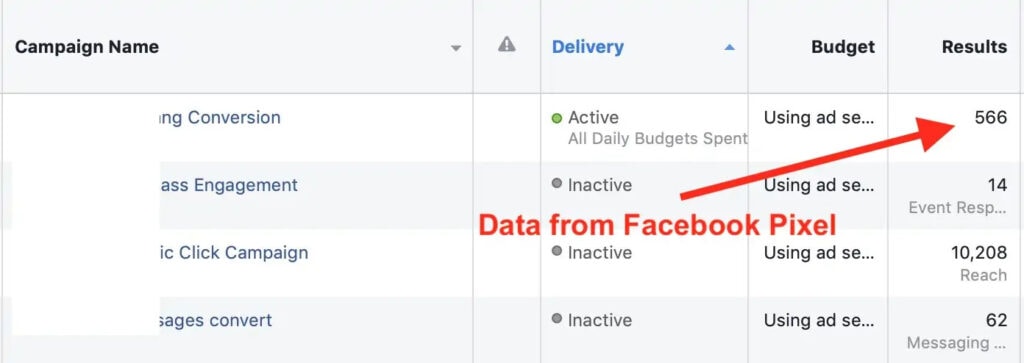Image resolution: width=1024 pixels, height=363 pixels.
Task: Open the Conversion campaign link
Action: coord(219,118)
